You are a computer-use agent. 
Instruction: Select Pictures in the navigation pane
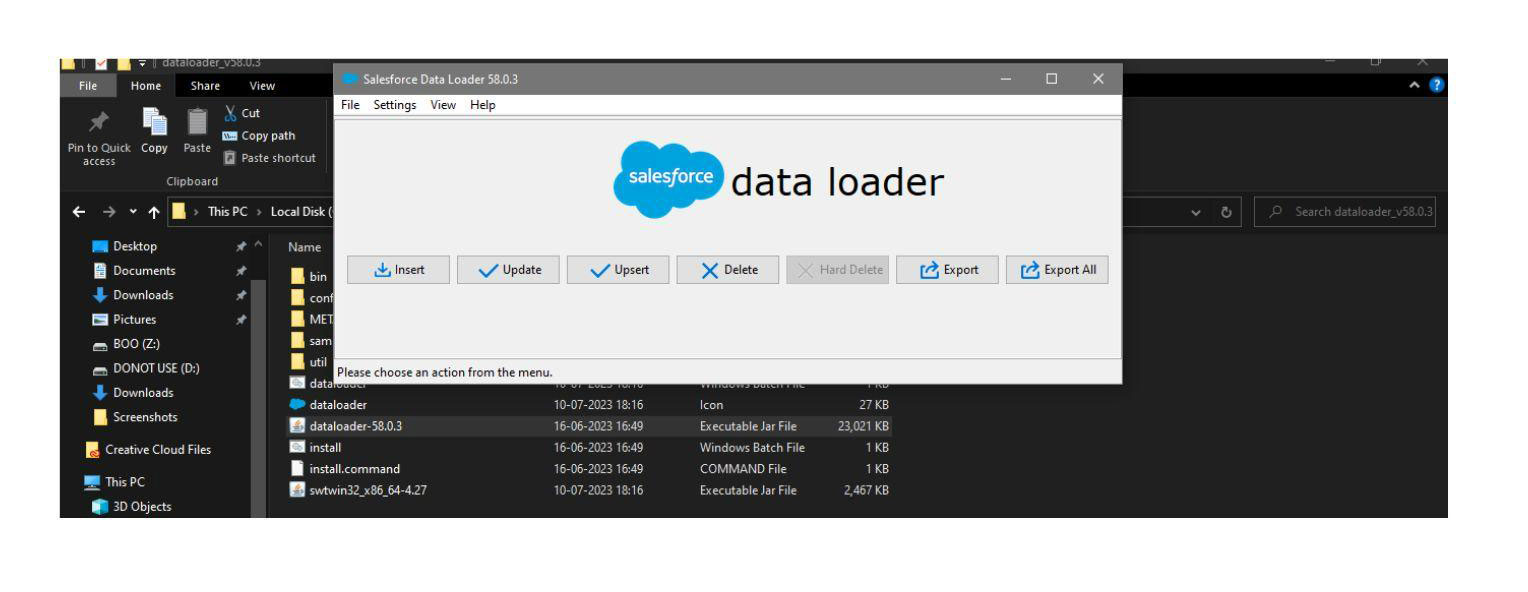[x=136, y=320]
